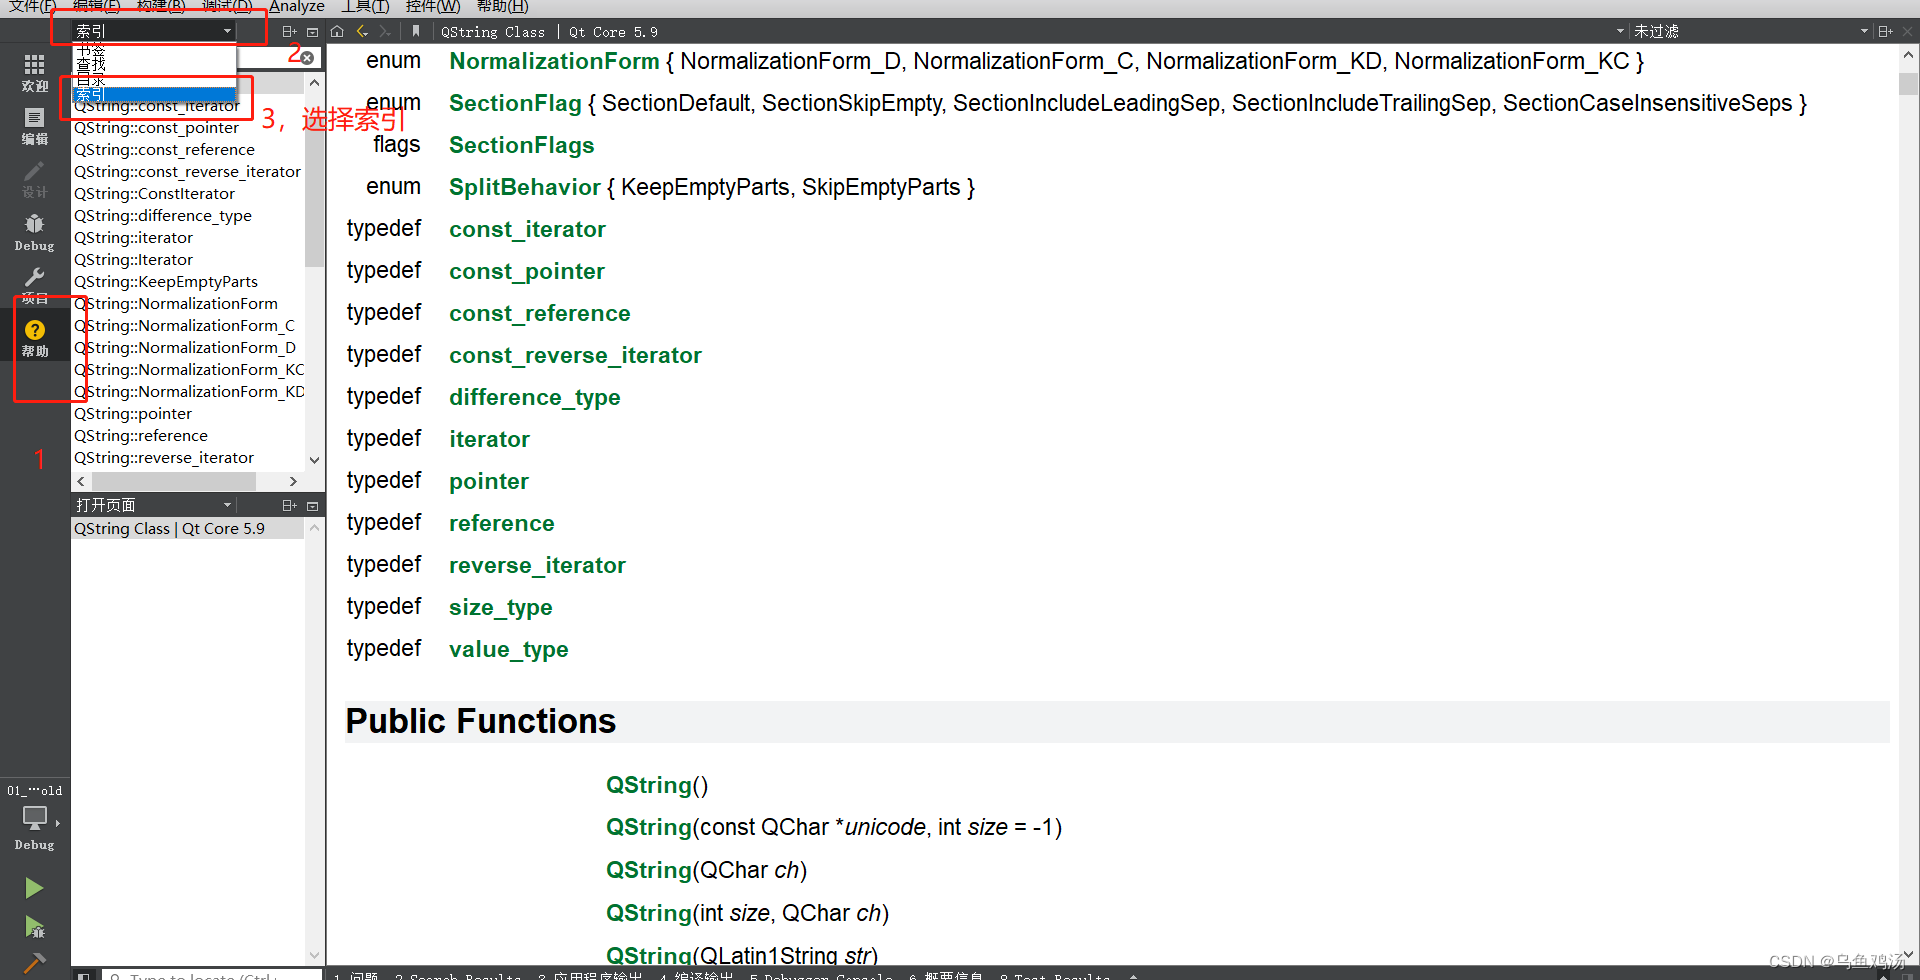
Task: Click the index list vertical scrollbar thumb
Action: click(314, 180)
